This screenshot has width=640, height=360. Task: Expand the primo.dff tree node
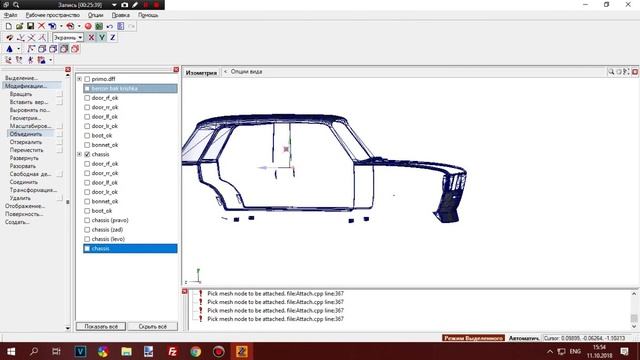point(80,79)
